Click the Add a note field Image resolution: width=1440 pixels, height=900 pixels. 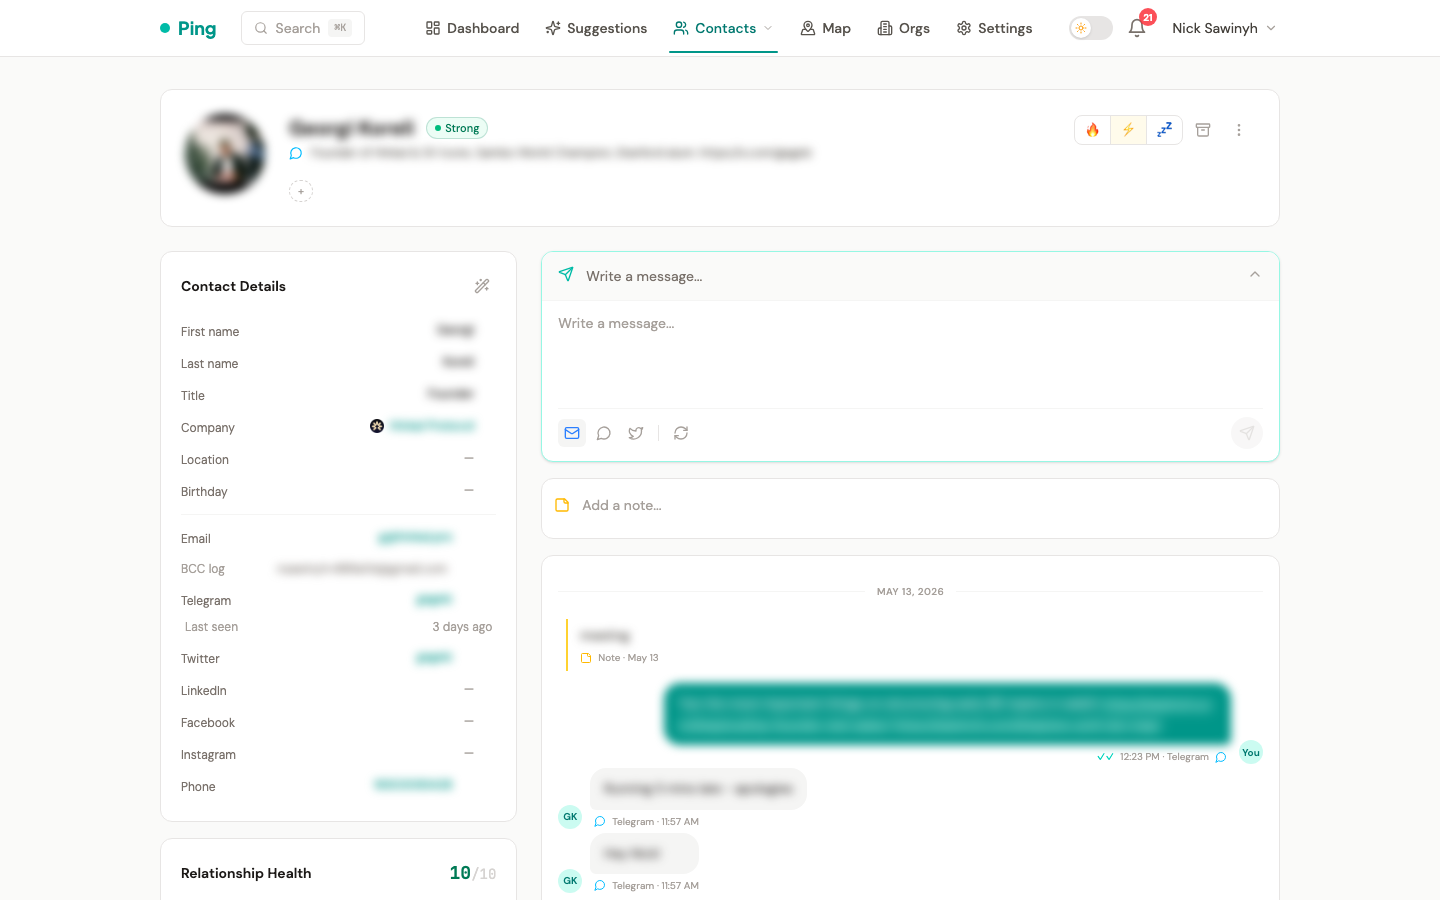pyautogui.click(x=910, y=508)
